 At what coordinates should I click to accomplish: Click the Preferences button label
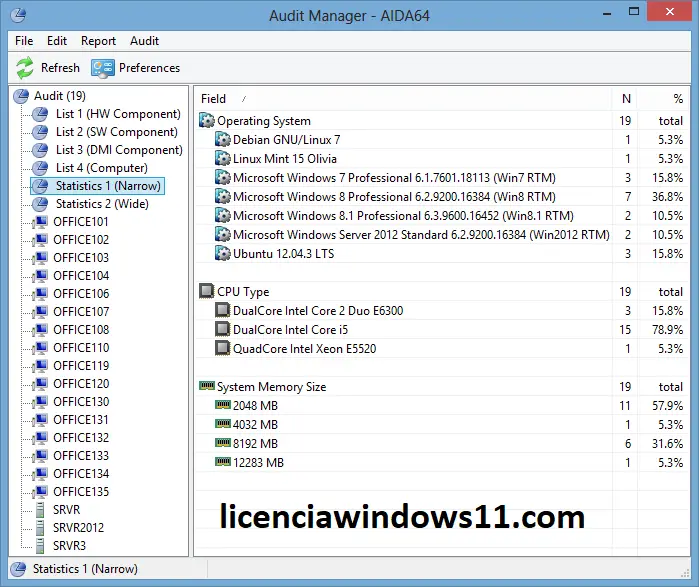pyautogui.click(x=149, y=68)
